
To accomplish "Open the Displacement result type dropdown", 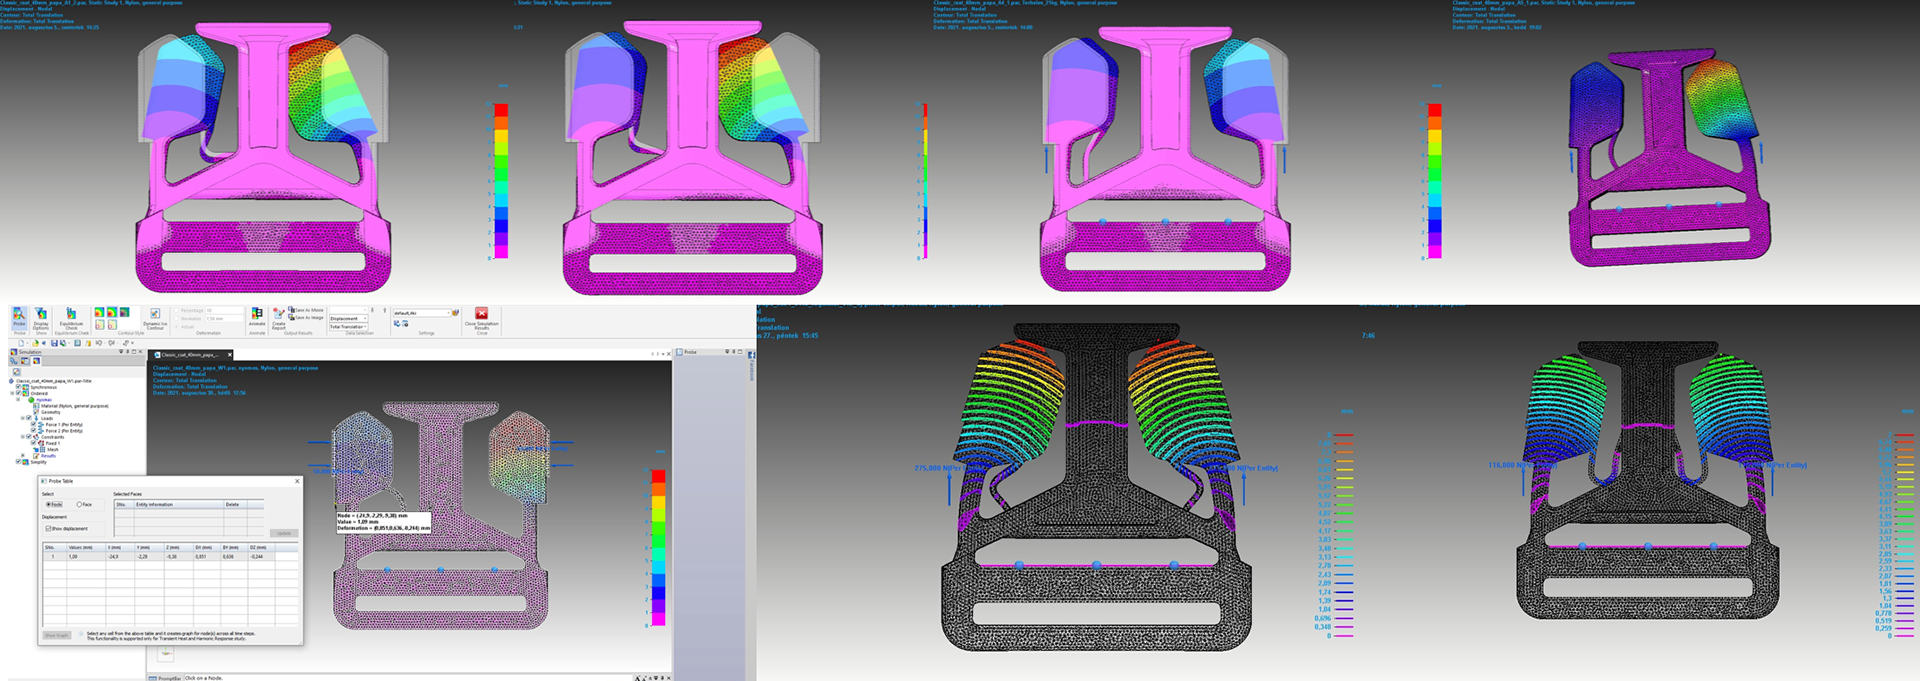I will coord(348,318).
